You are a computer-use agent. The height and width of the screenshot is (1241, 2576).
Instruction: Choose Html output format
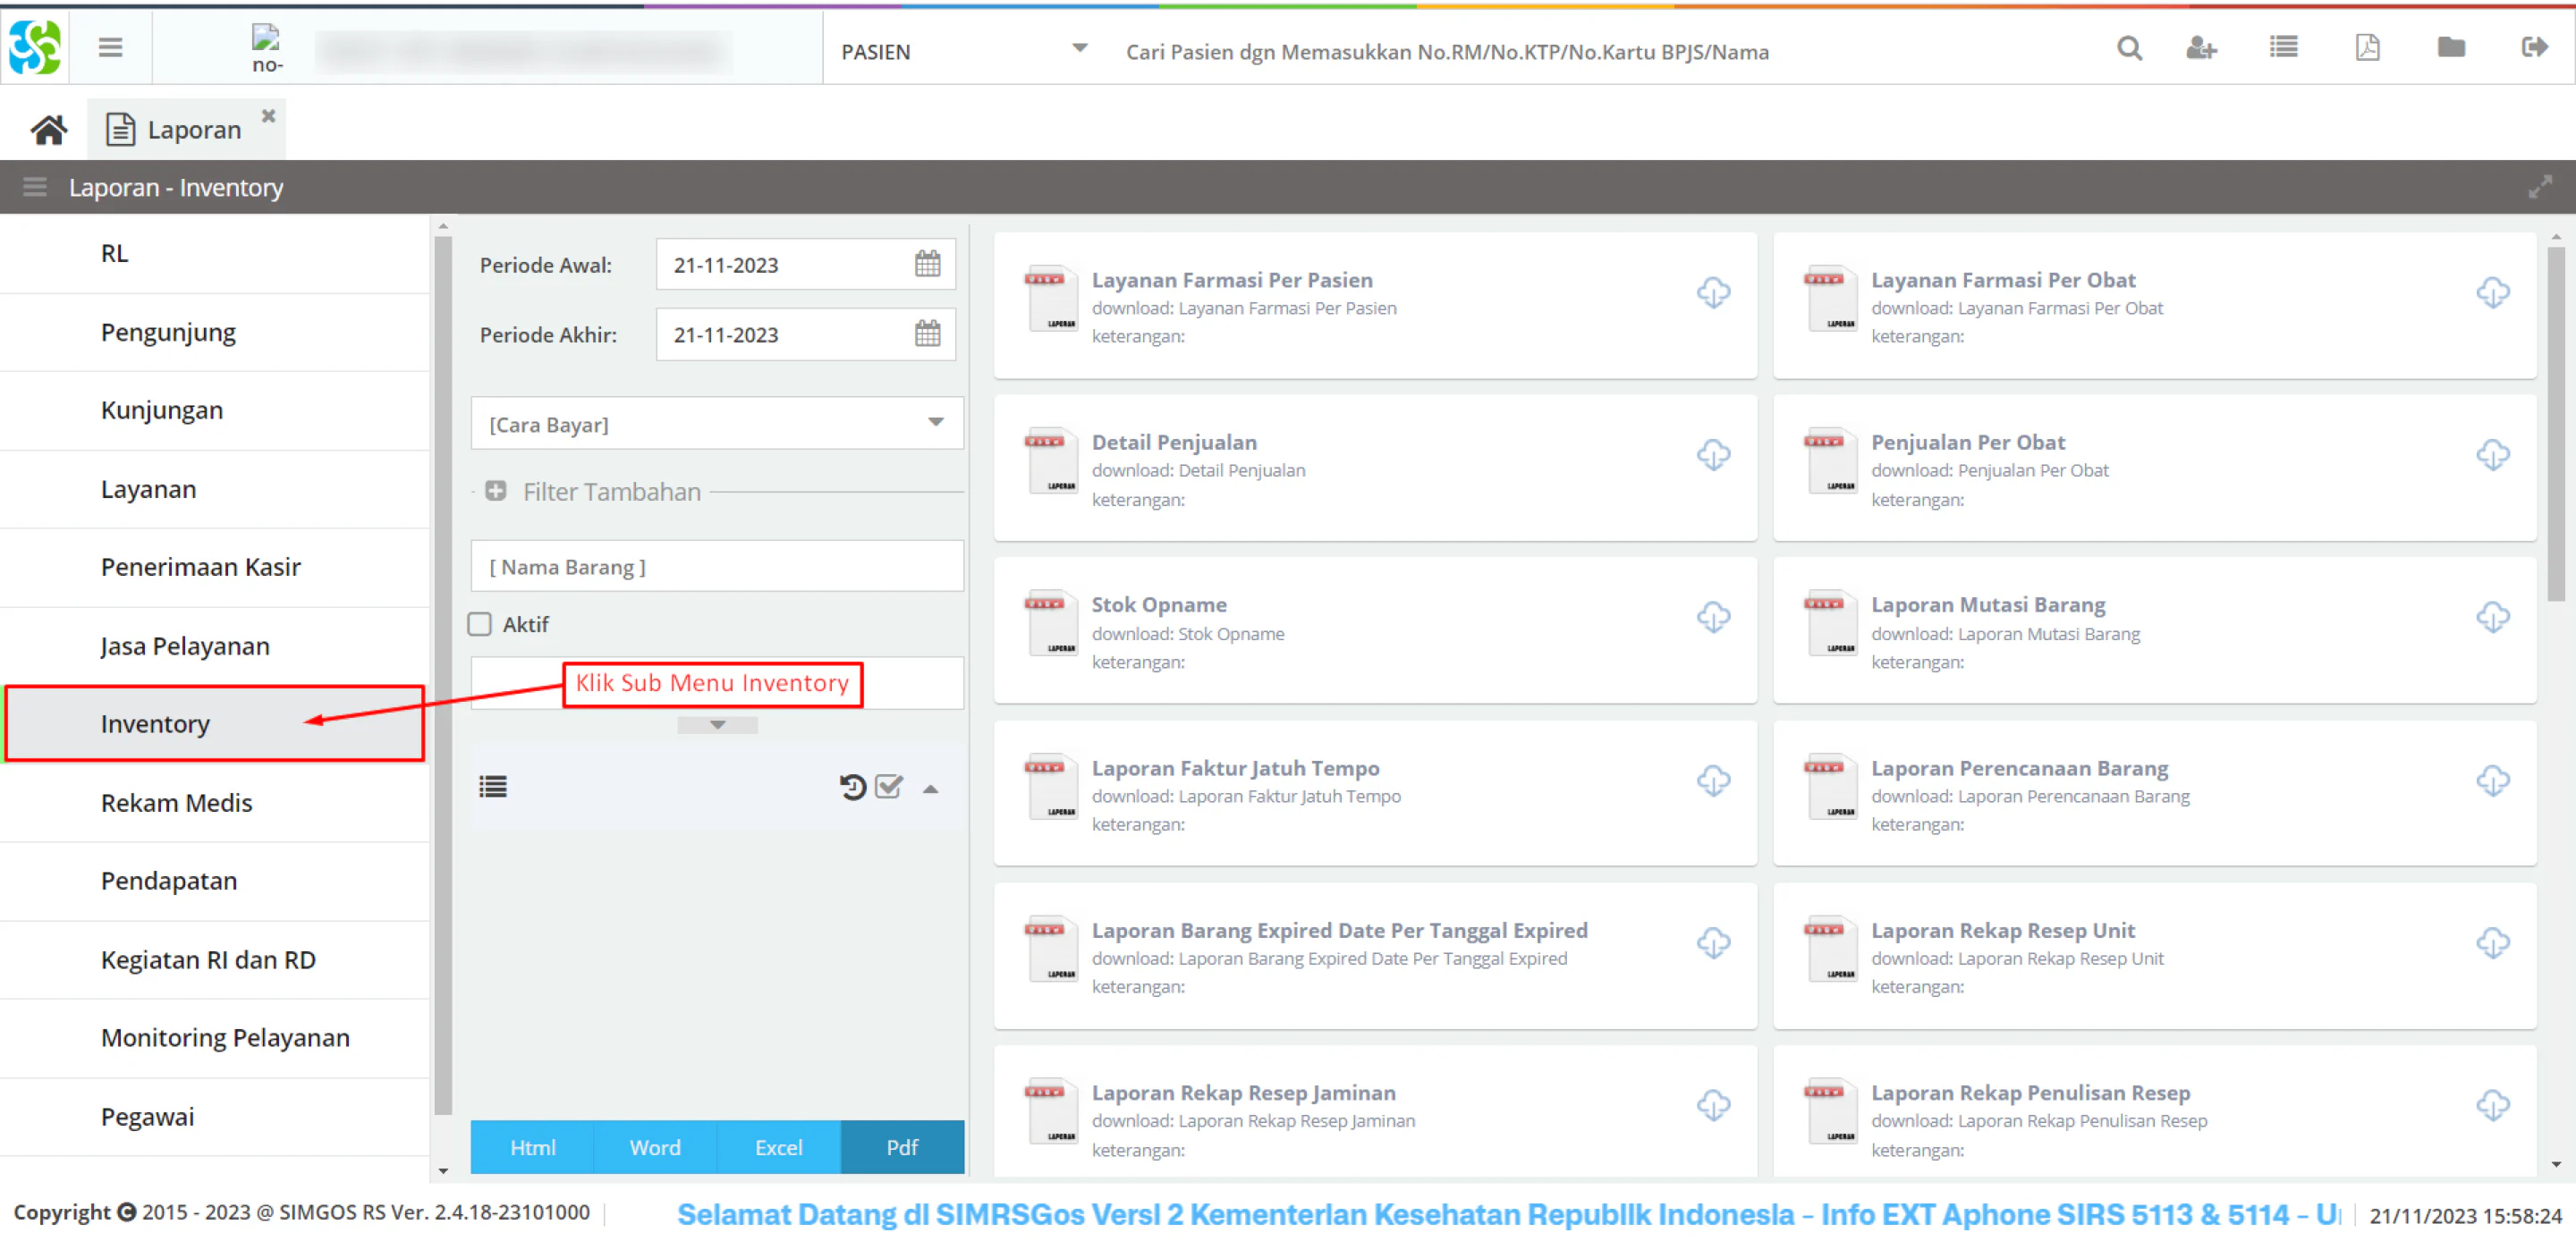coord(532,1147)
